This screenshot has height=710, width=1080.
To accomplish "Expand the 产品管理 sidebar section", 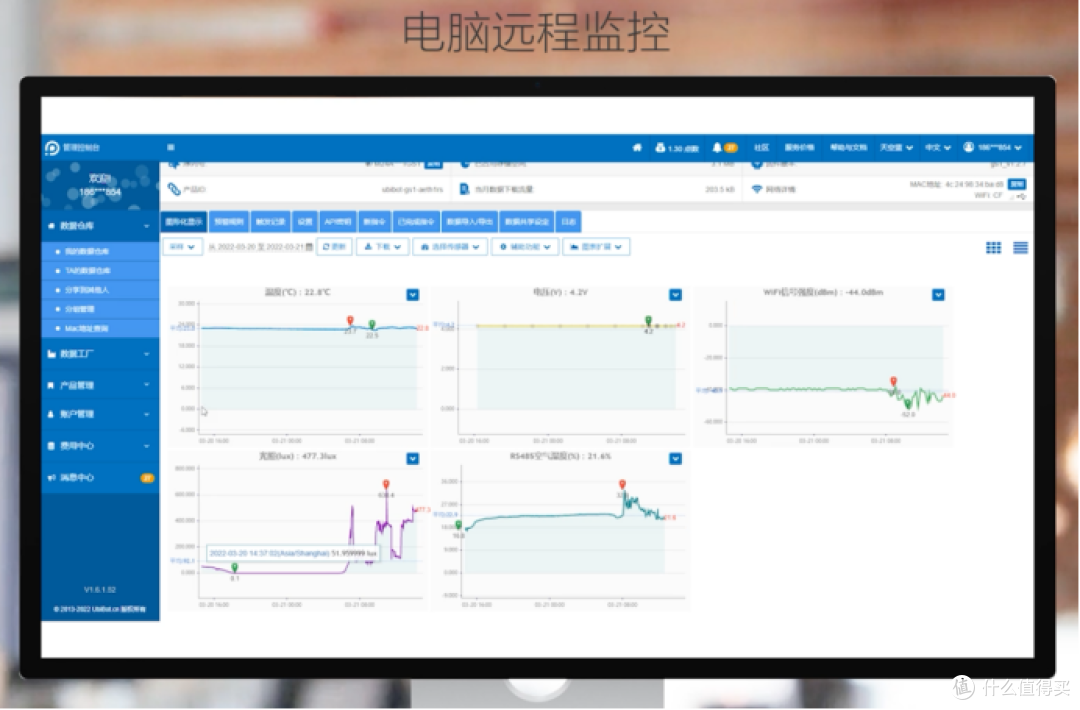I will (100, 385).
